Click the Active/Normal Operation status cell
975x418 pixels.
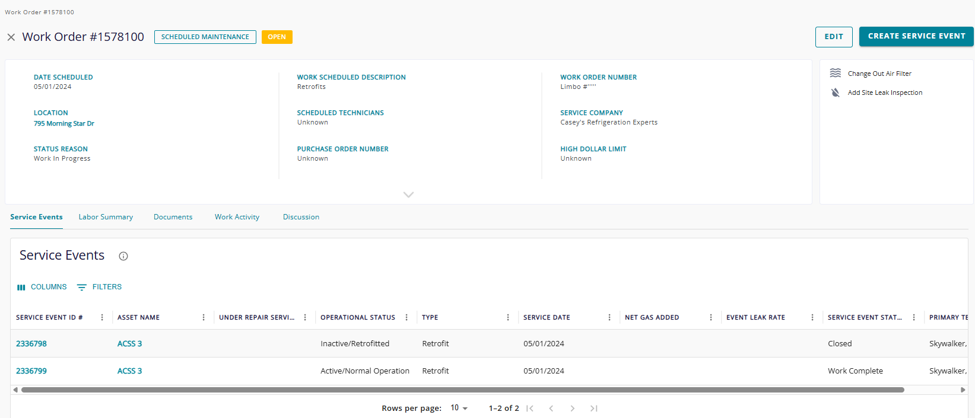365,371
